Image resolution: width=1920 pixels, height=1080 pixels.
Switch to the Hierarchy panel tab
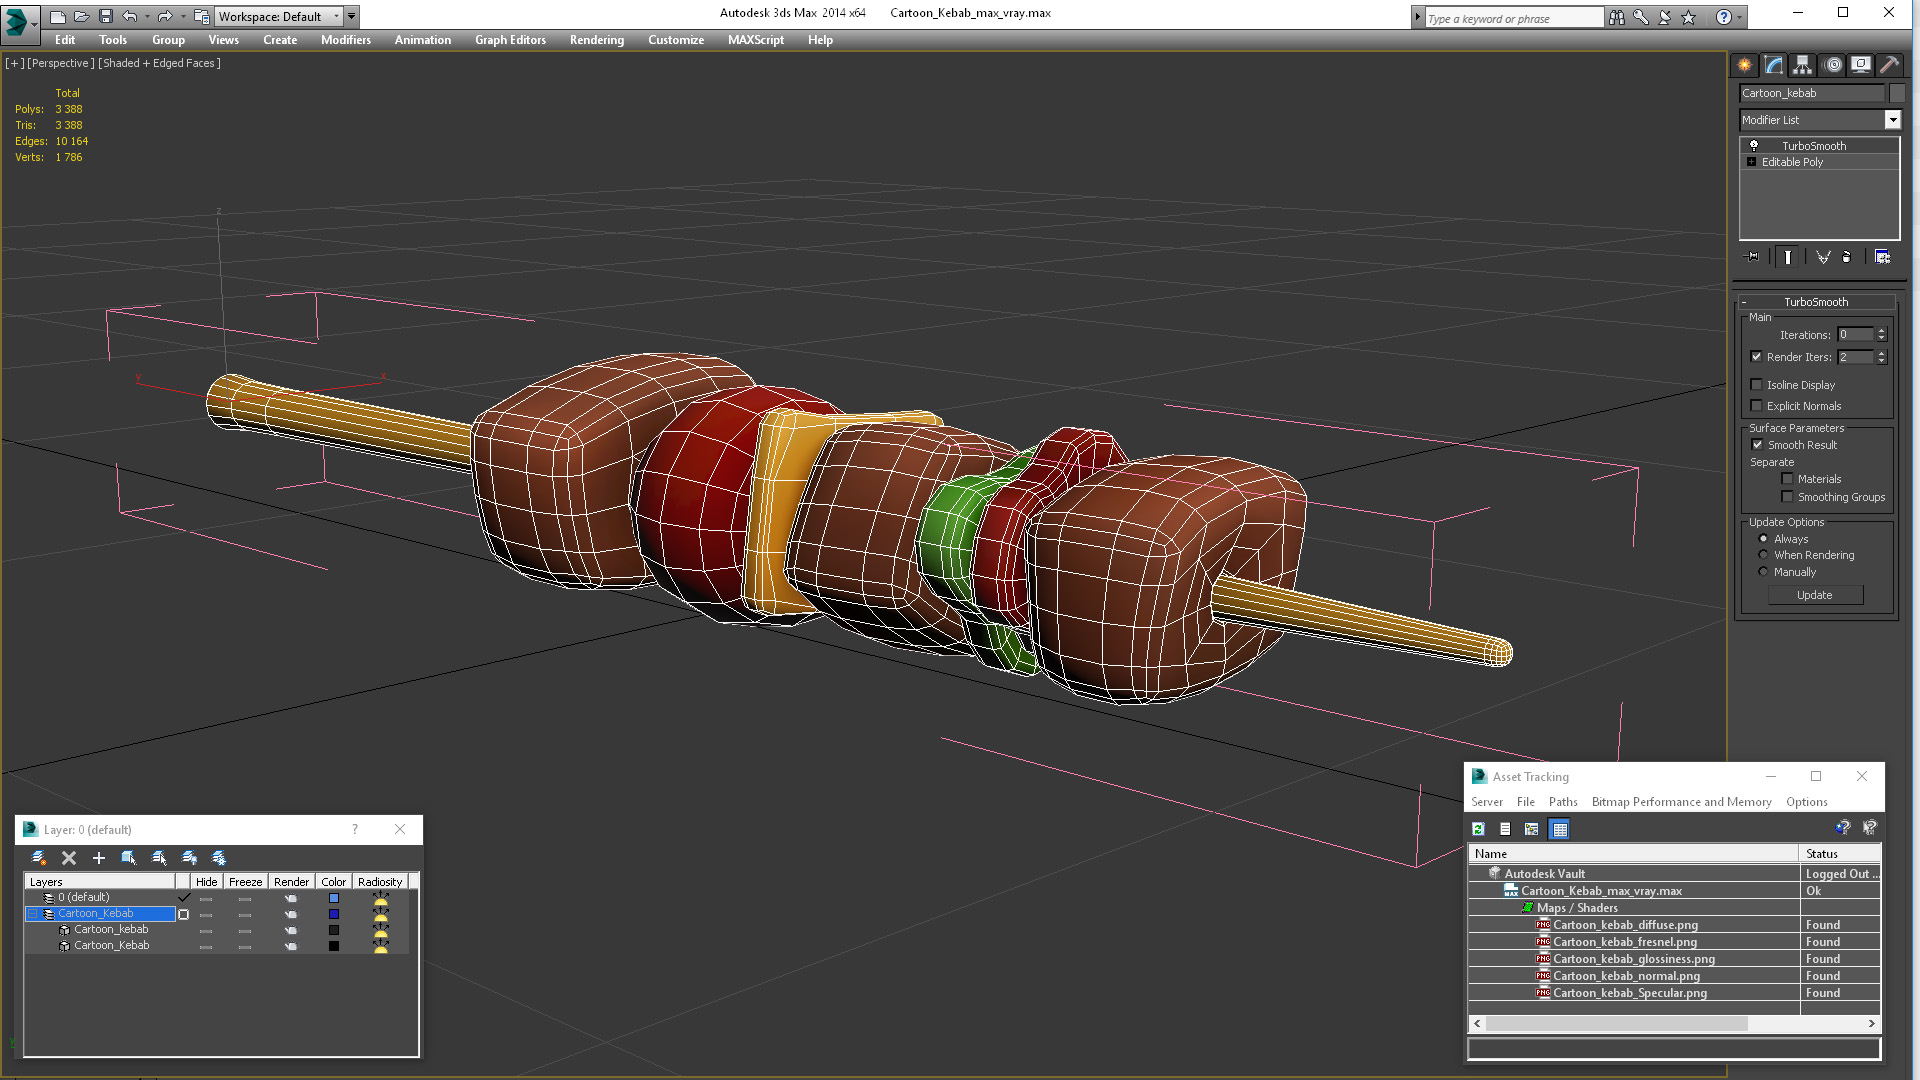[1802, 65]
